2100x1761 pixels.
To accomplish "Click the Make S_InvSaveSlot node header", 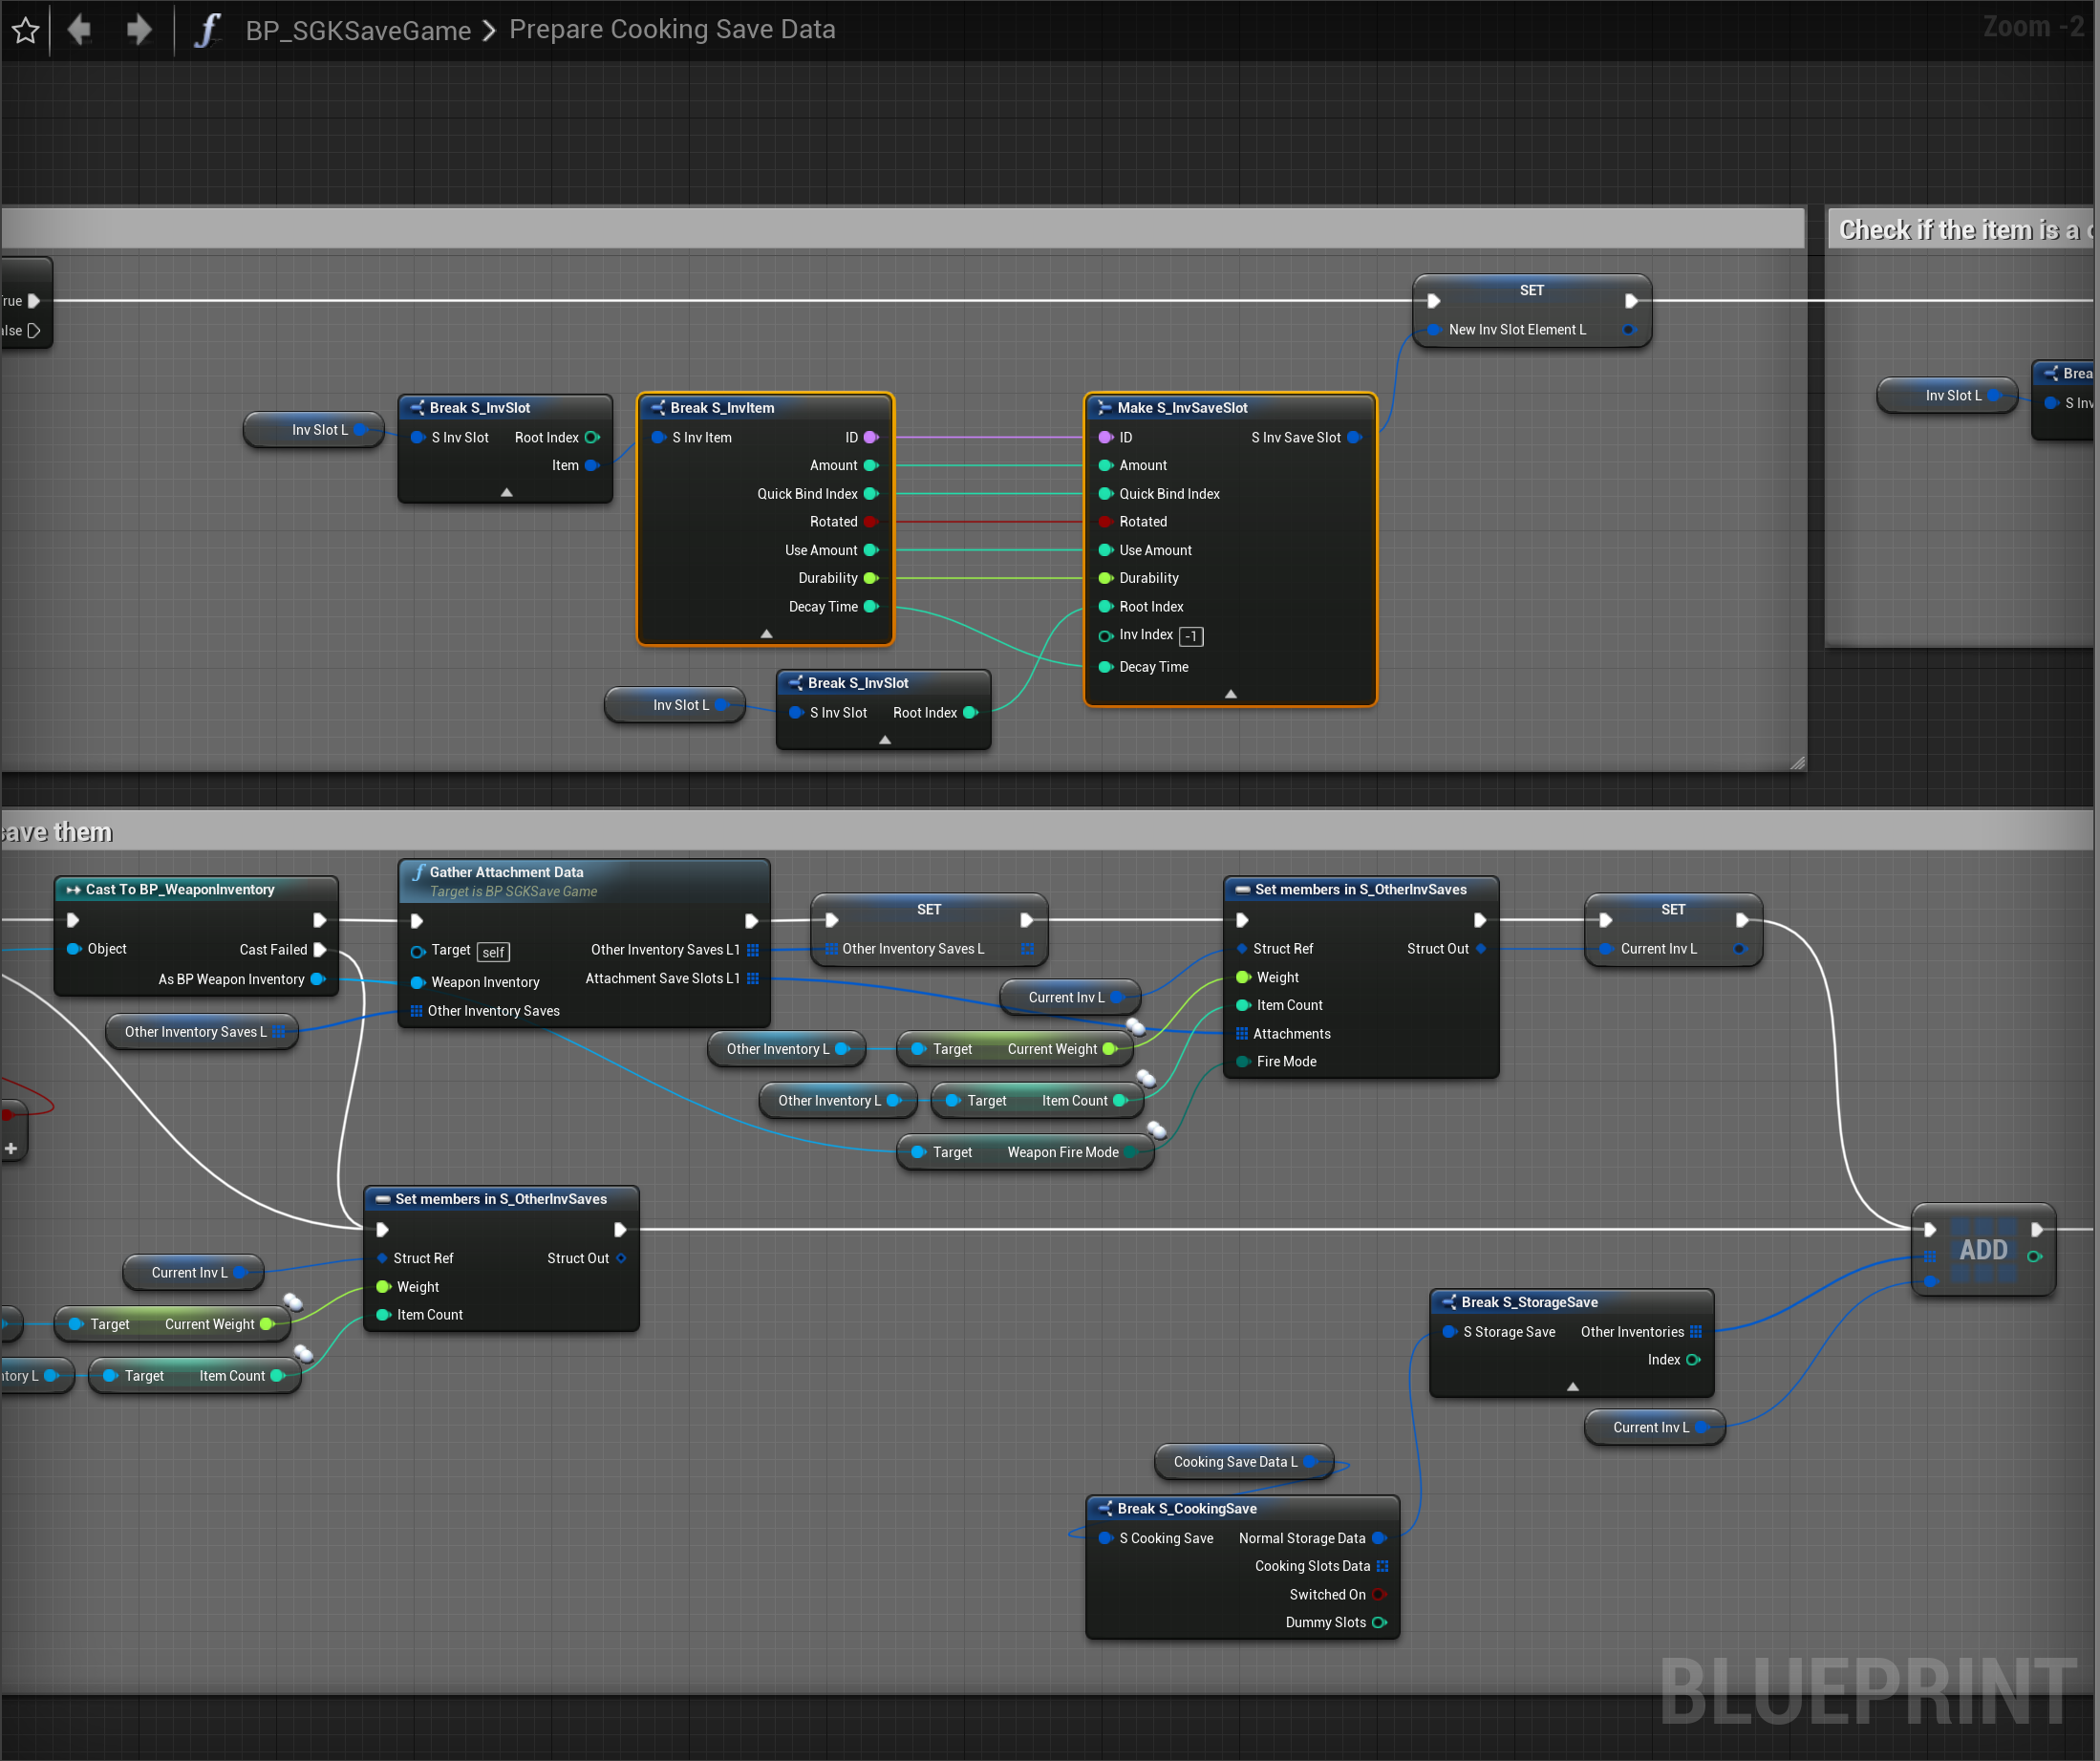I will [1182, 408].
